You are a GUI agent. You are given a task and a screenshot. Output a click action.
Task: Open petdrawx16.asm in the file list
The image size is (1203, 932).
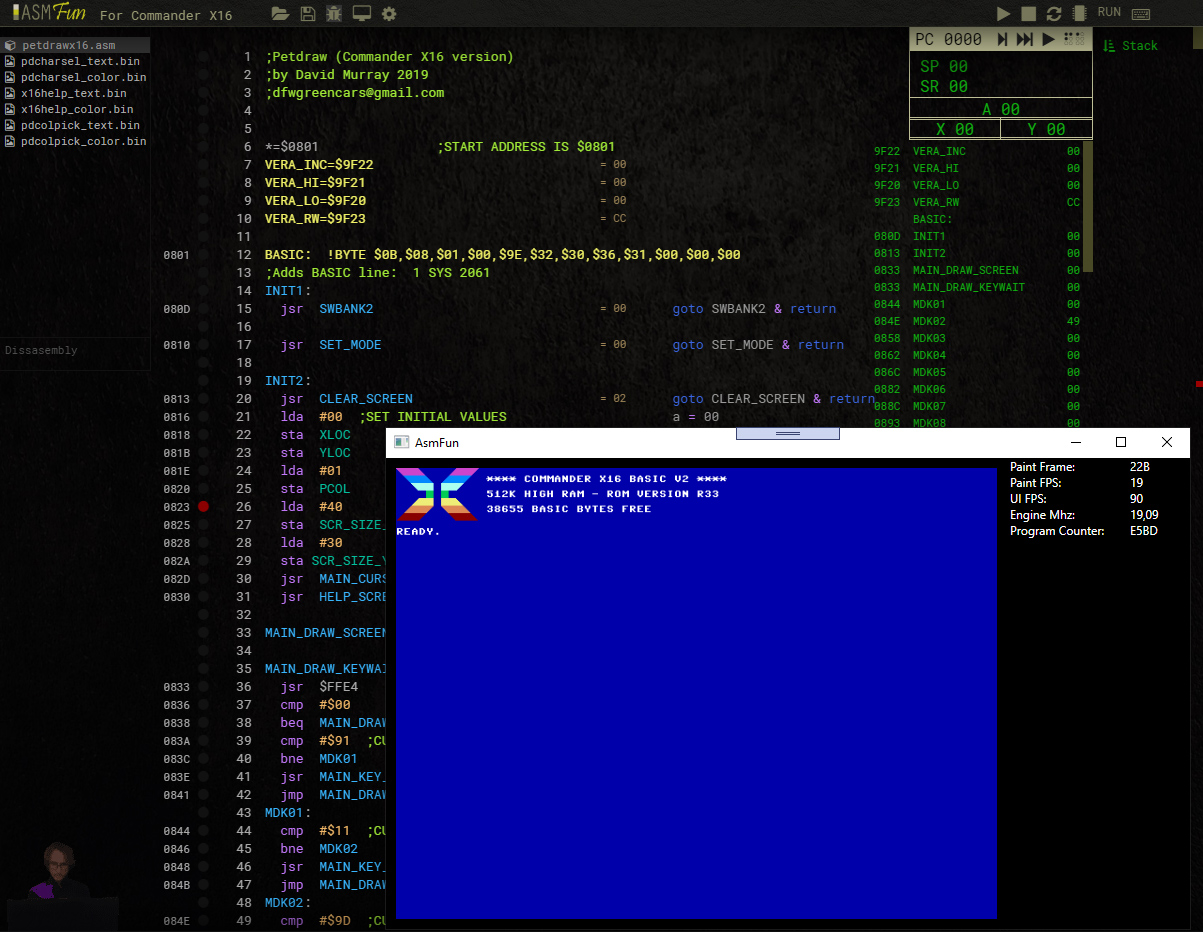tap(69, 46)
